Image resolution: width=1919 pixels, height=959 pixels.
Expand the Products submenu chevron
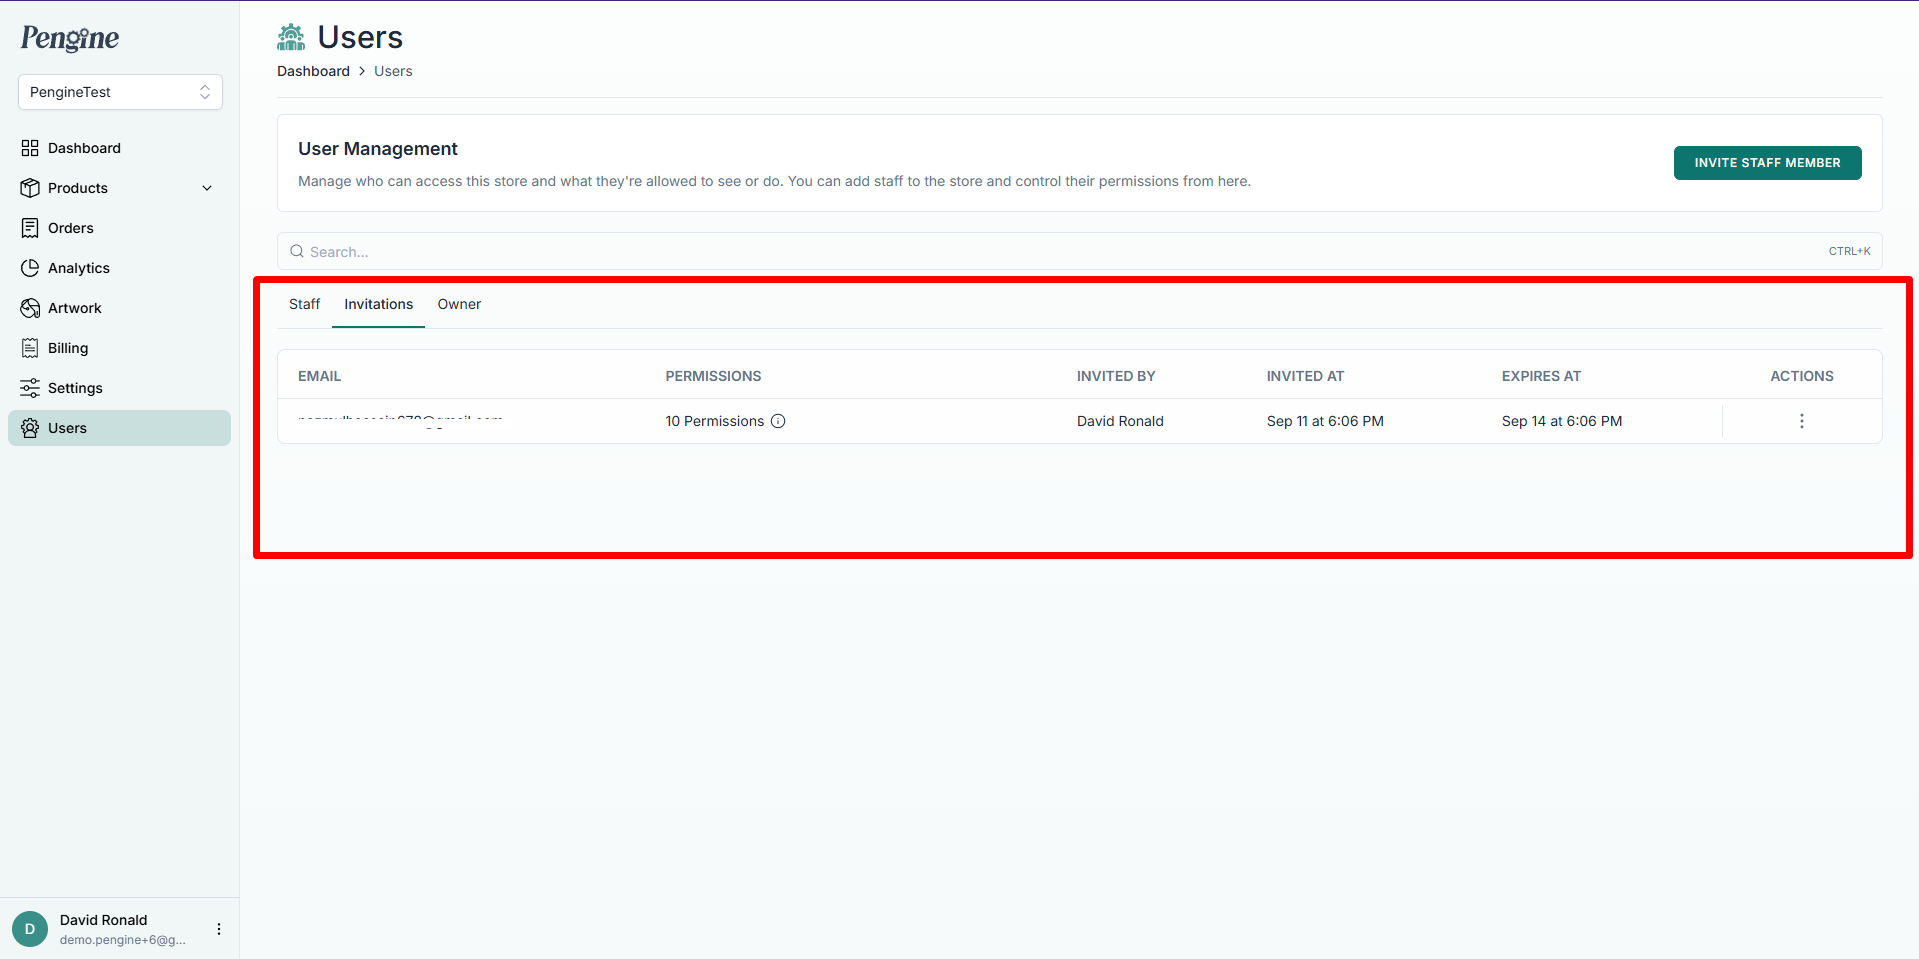[x=207, y=188]
